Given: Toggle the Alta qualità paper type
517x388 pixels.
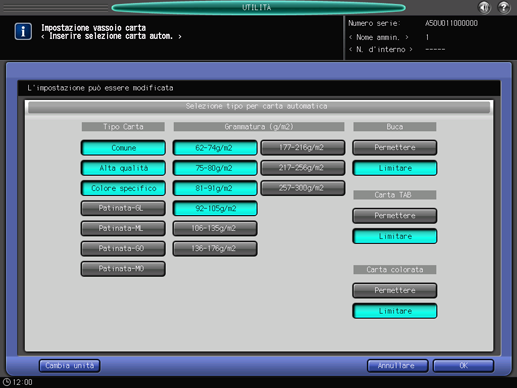Looking at the screenshot, I should click(x=123, y=168).
